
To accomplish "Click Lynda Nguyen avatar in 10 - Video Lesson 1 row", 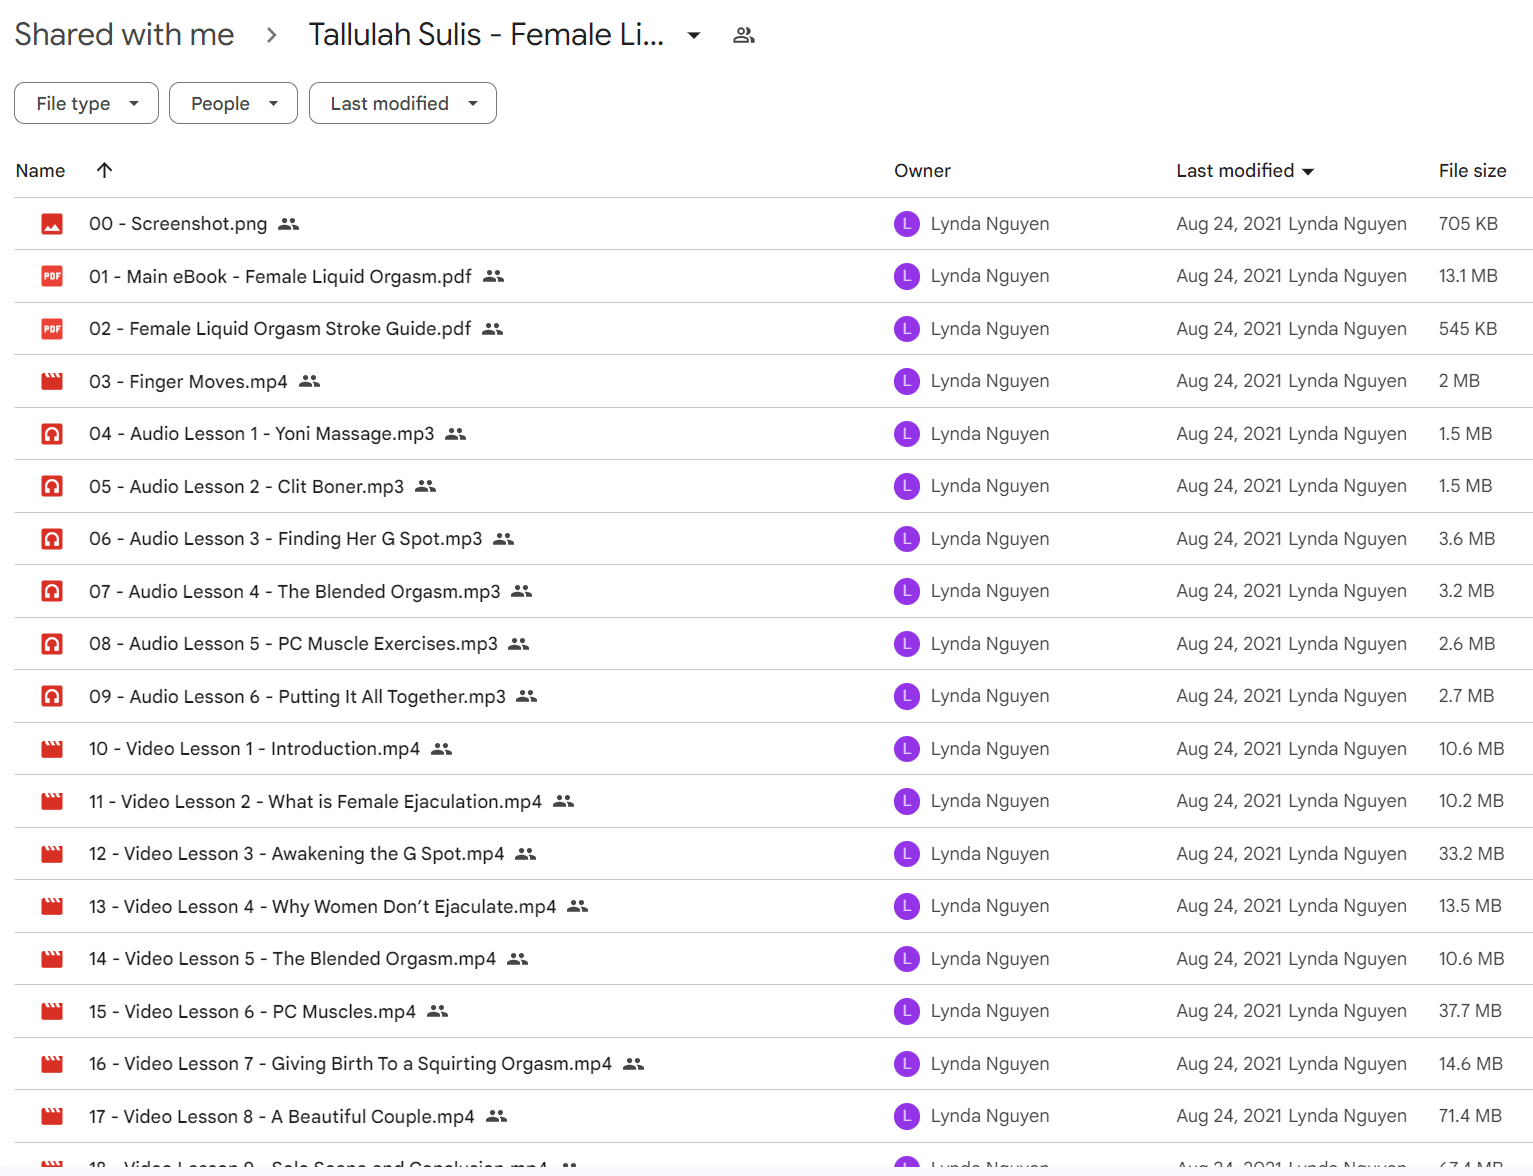I will (907, 749).
